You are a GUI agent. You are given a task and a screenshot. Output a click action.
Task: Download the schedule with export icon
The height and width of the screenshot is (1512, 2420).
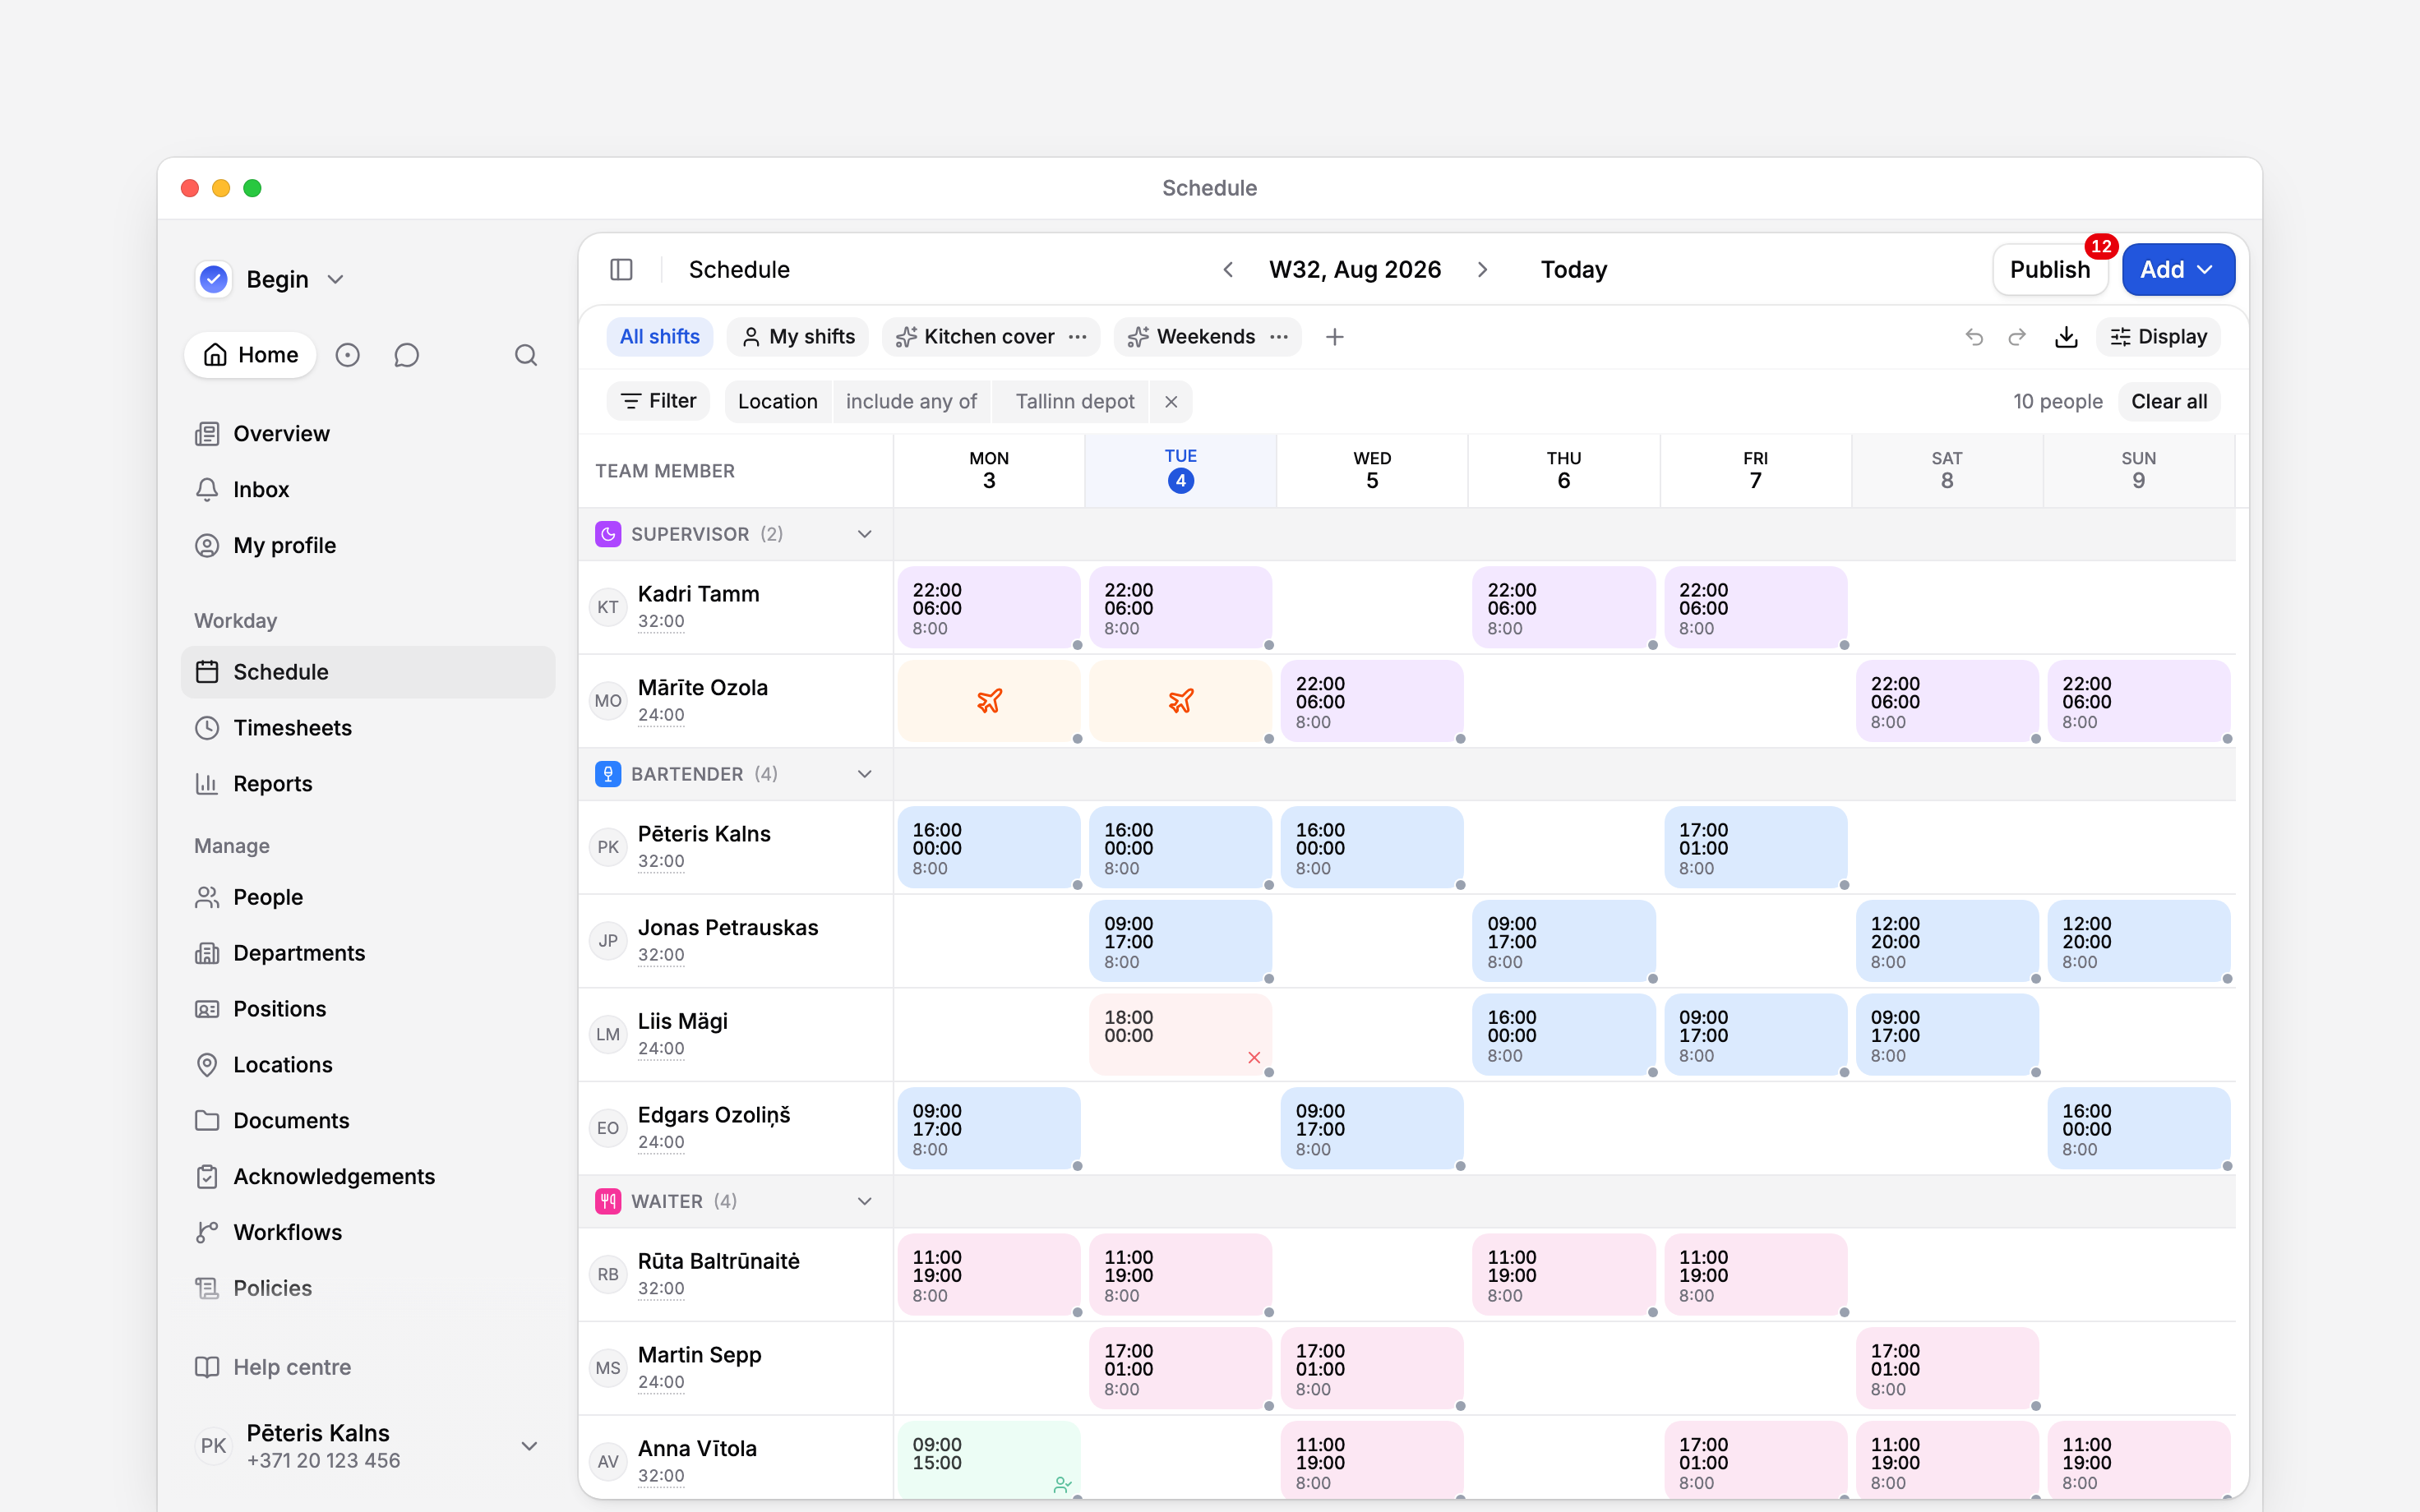[x=2066, y=337]
